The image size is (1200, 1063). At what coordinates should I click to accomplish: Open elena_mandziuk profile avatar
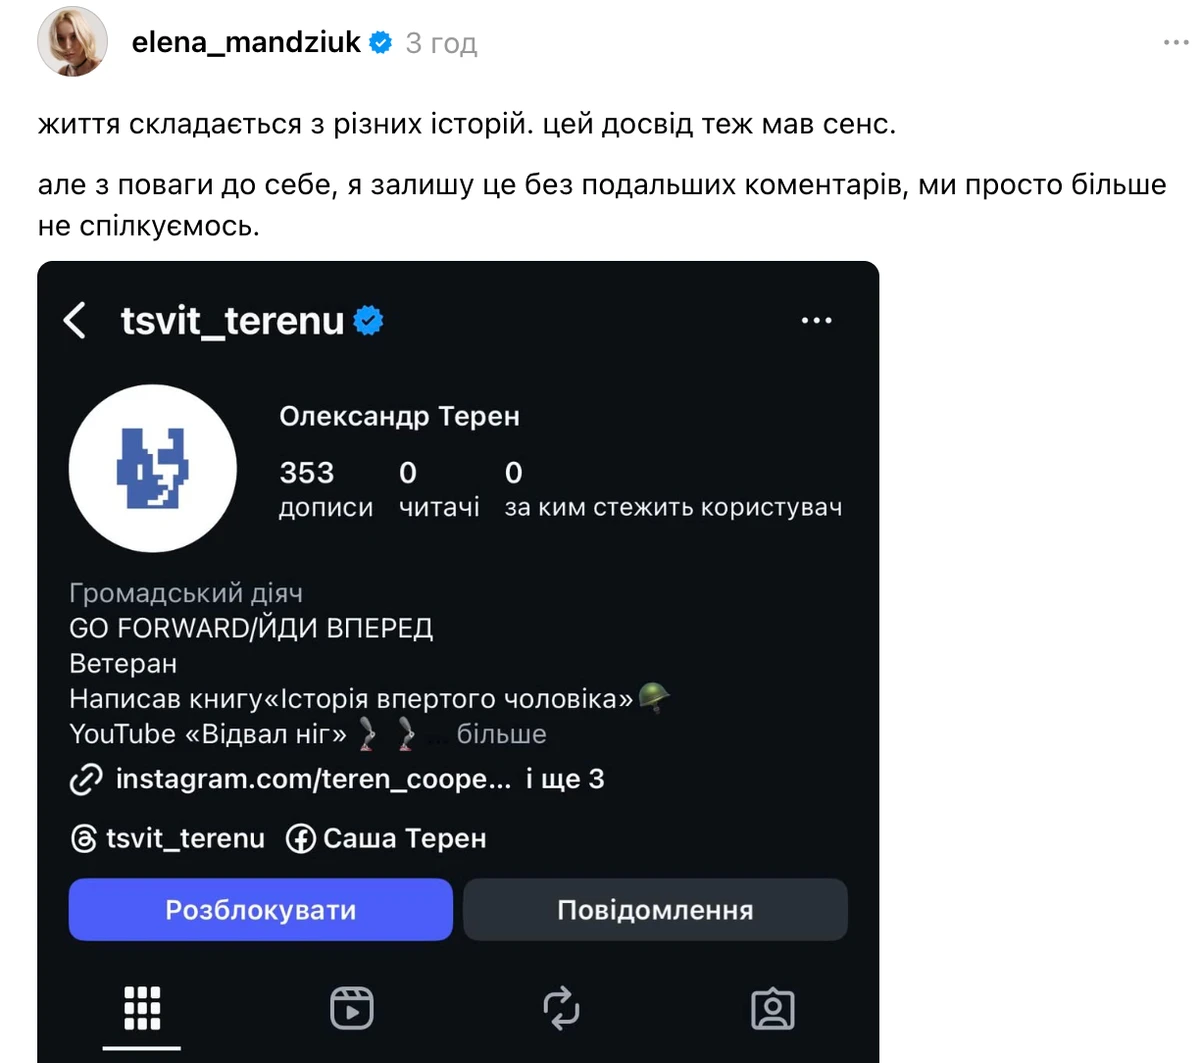(72, 42)
